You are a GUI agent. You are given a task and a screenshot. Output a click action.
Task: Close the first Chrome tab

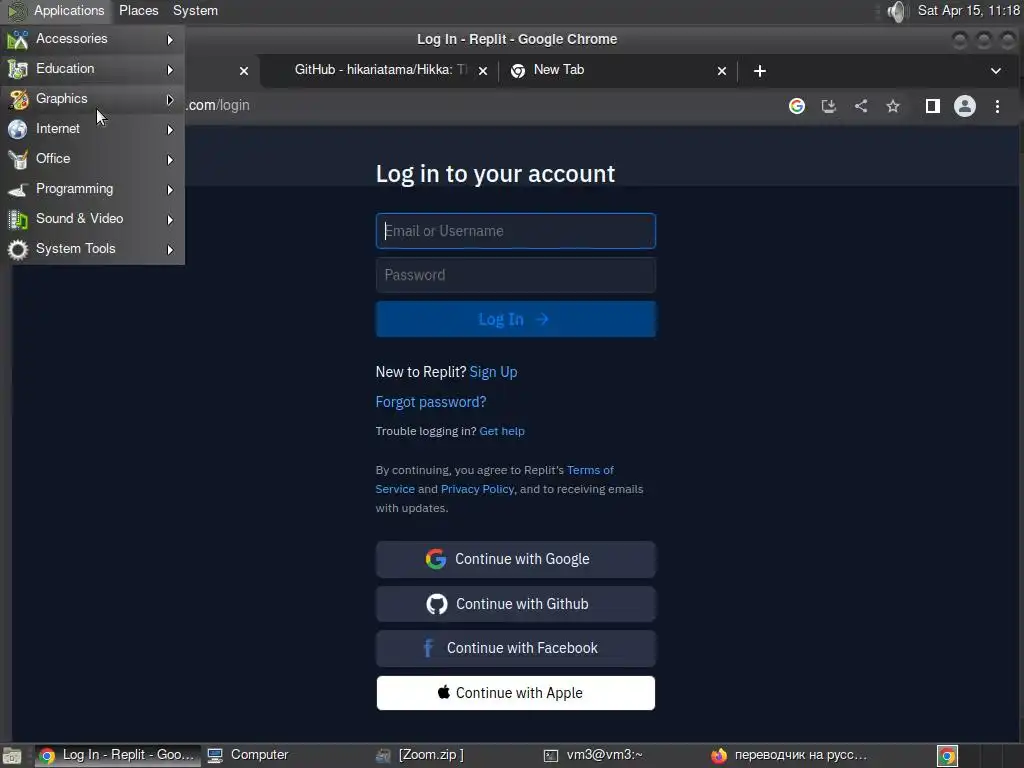point(244,71)
